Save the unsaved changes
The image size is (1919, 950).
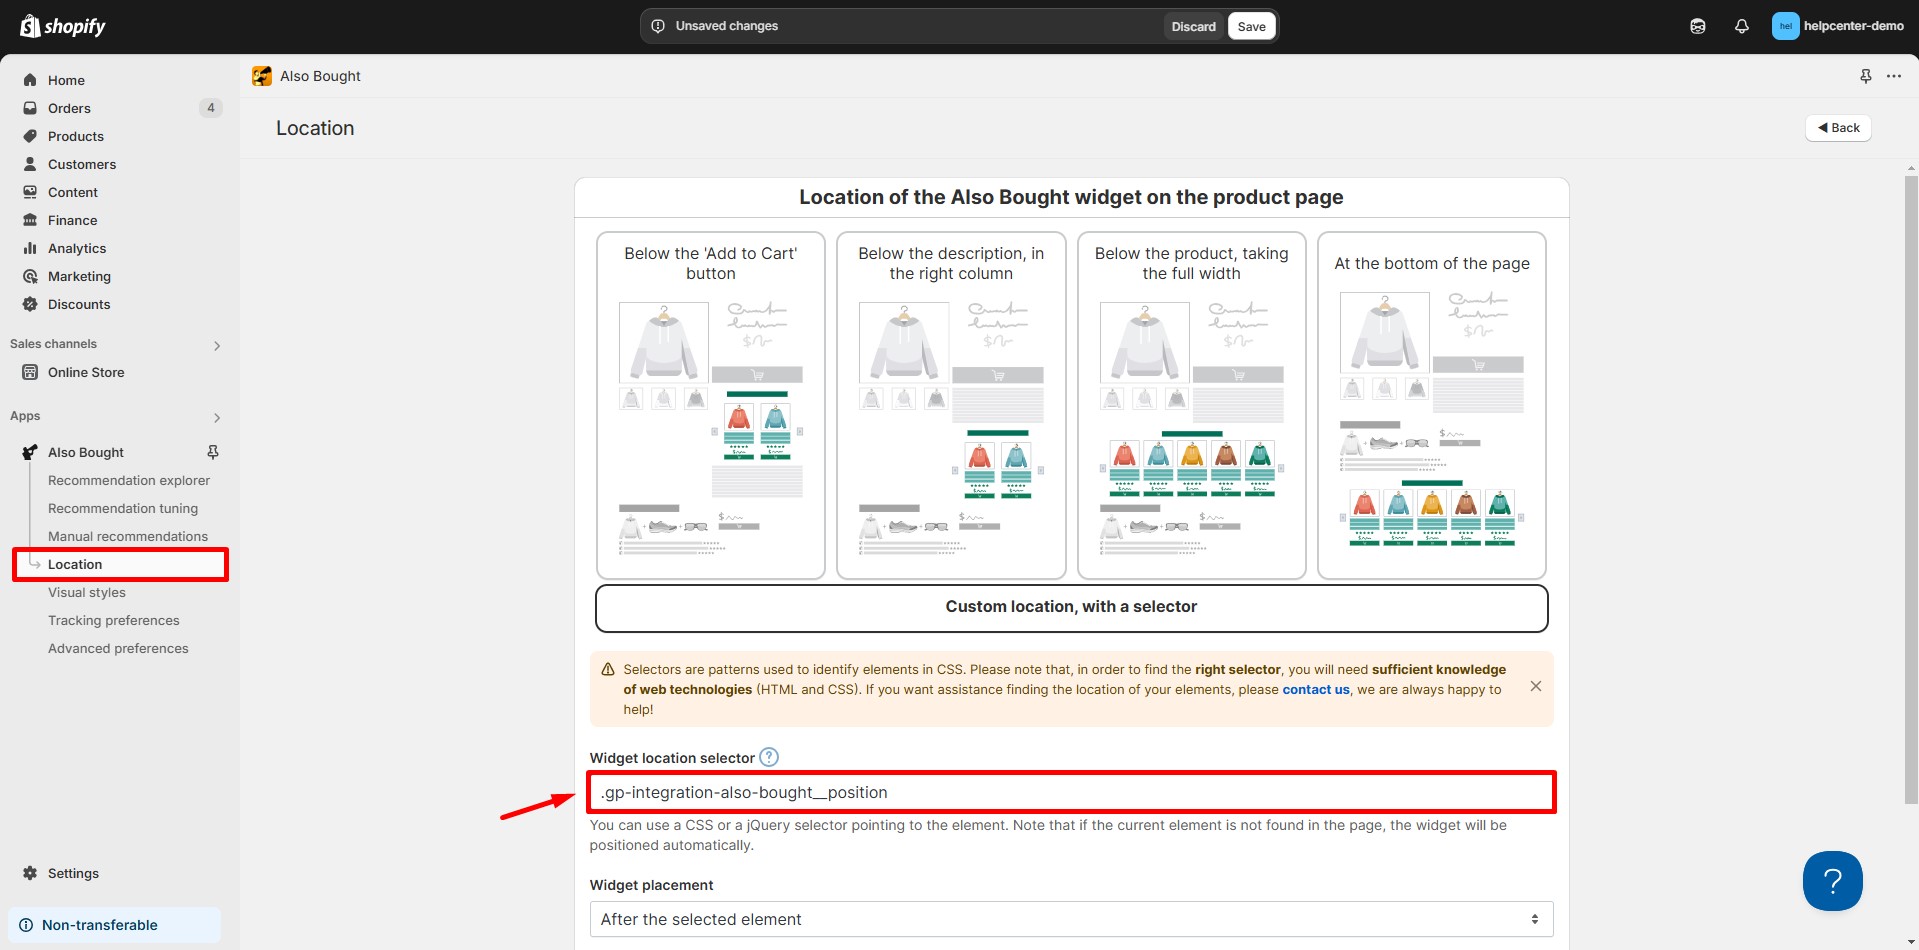tap(1251, 26)
